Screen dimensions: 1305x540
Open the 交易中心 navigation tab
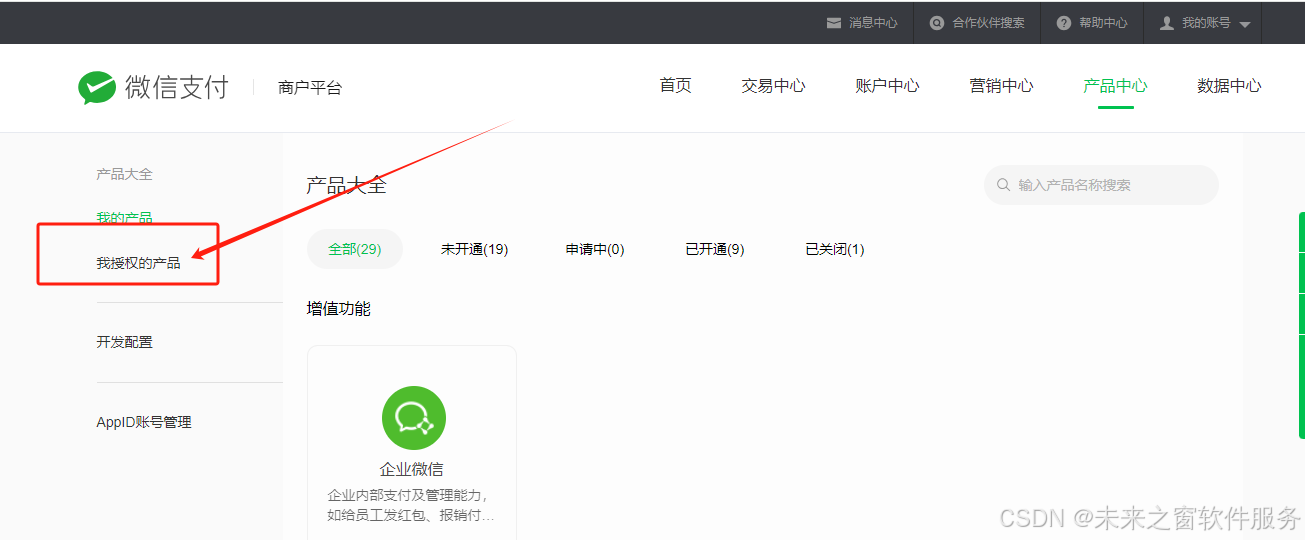(x=773, y=86)
